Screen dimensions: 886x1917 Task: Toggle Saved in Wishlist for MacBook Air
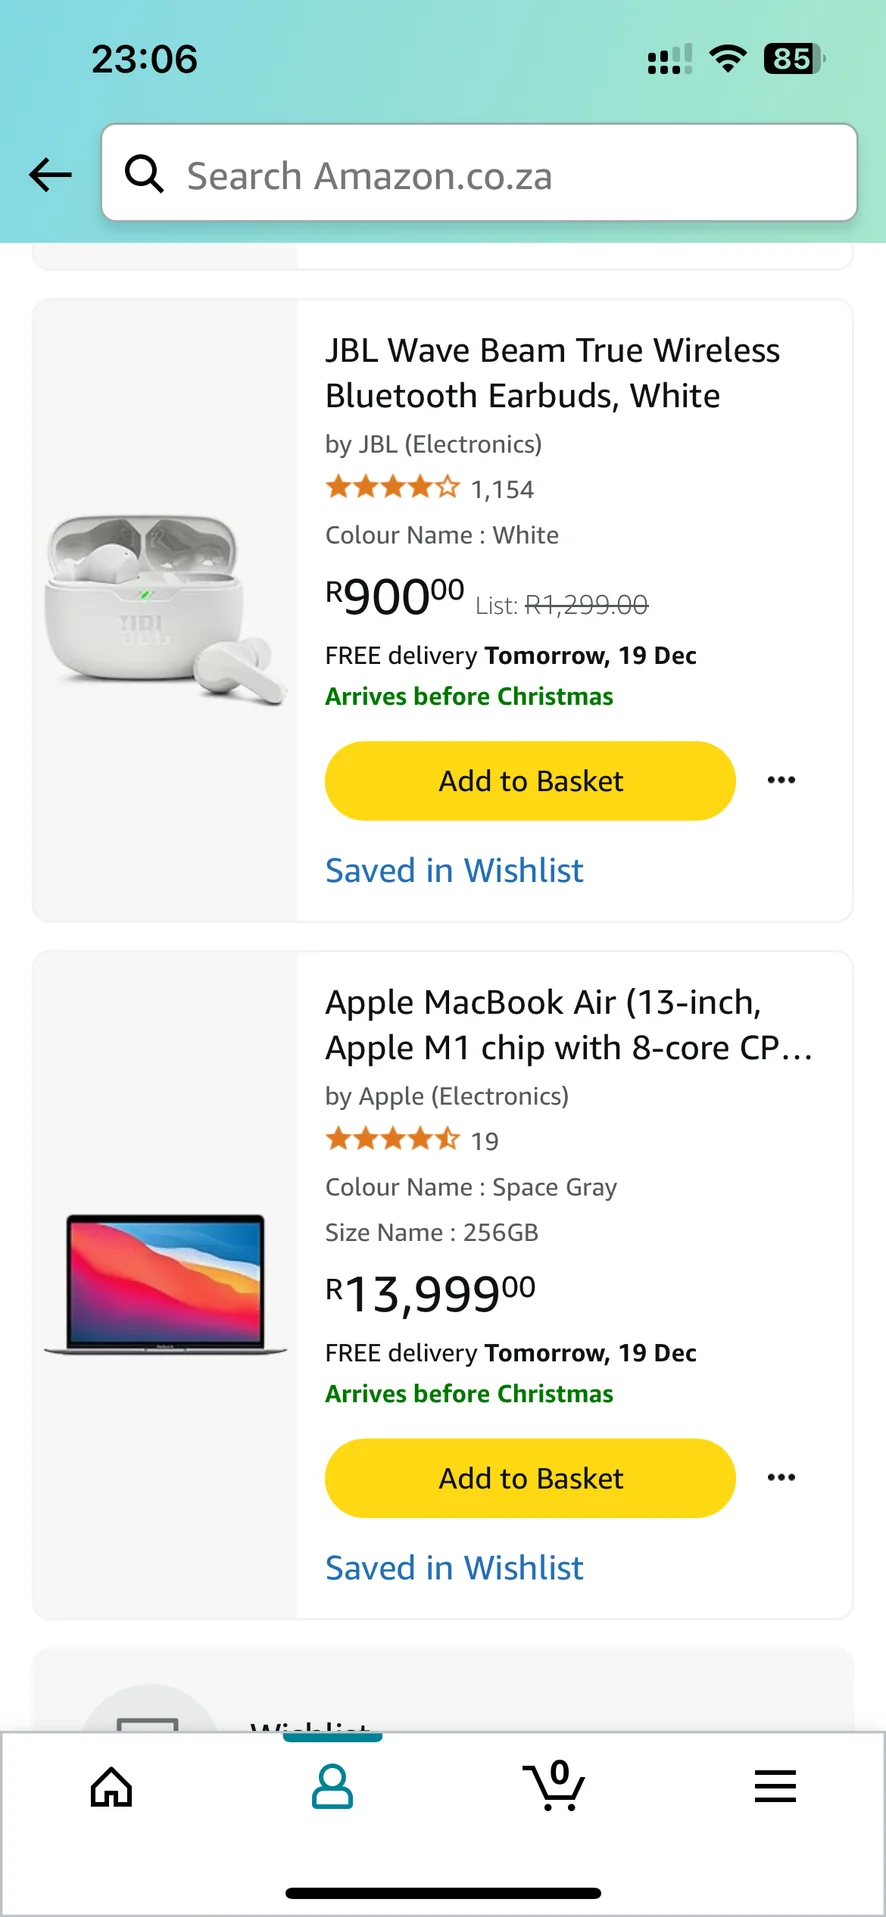coord(454,1567)
